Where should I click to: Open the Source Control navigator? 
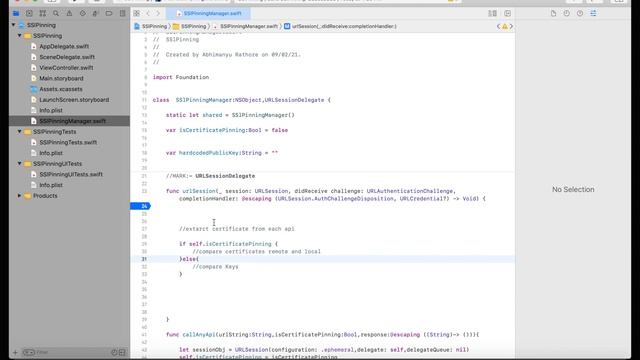pos(29,13)
